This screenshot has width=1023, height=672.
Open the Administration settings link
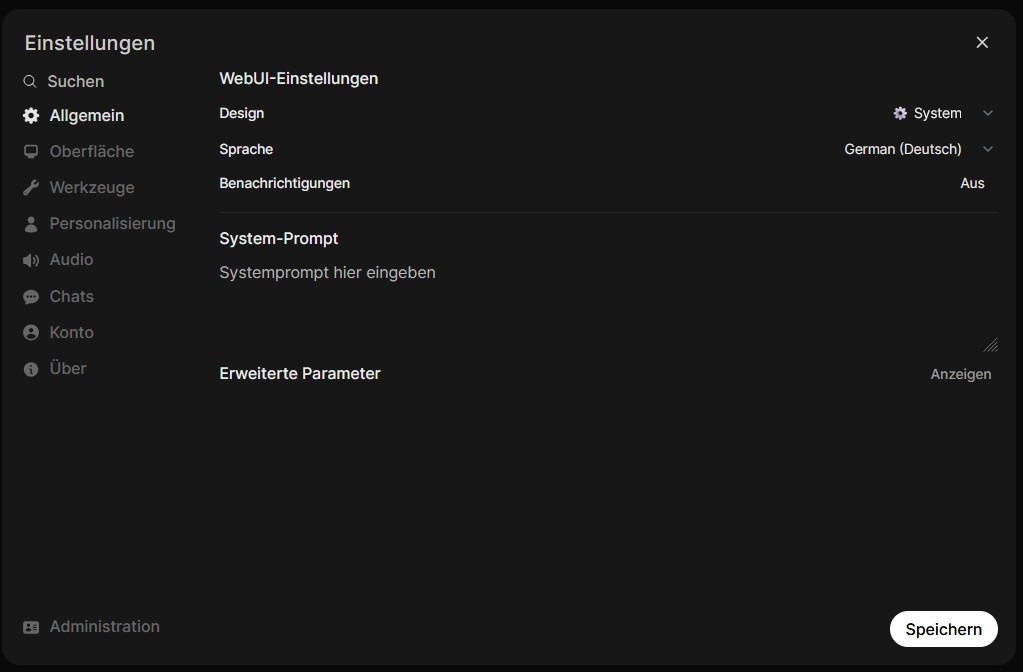(x=104, y=627)
